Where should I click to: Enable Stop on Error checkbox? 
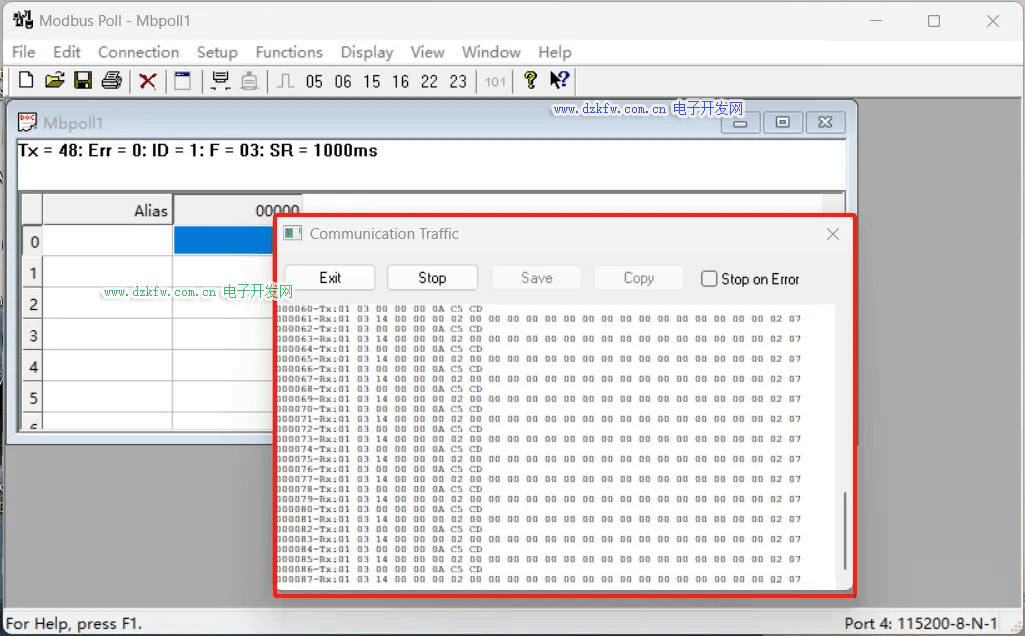(x=709, y=279)
